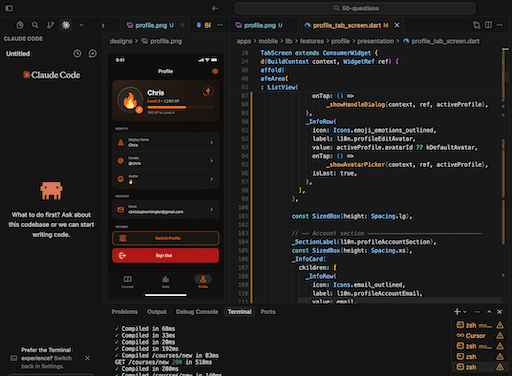Open the lib breadcrumb segment
This screenshot has width=512, height=376.
click(x=289, y=41)
